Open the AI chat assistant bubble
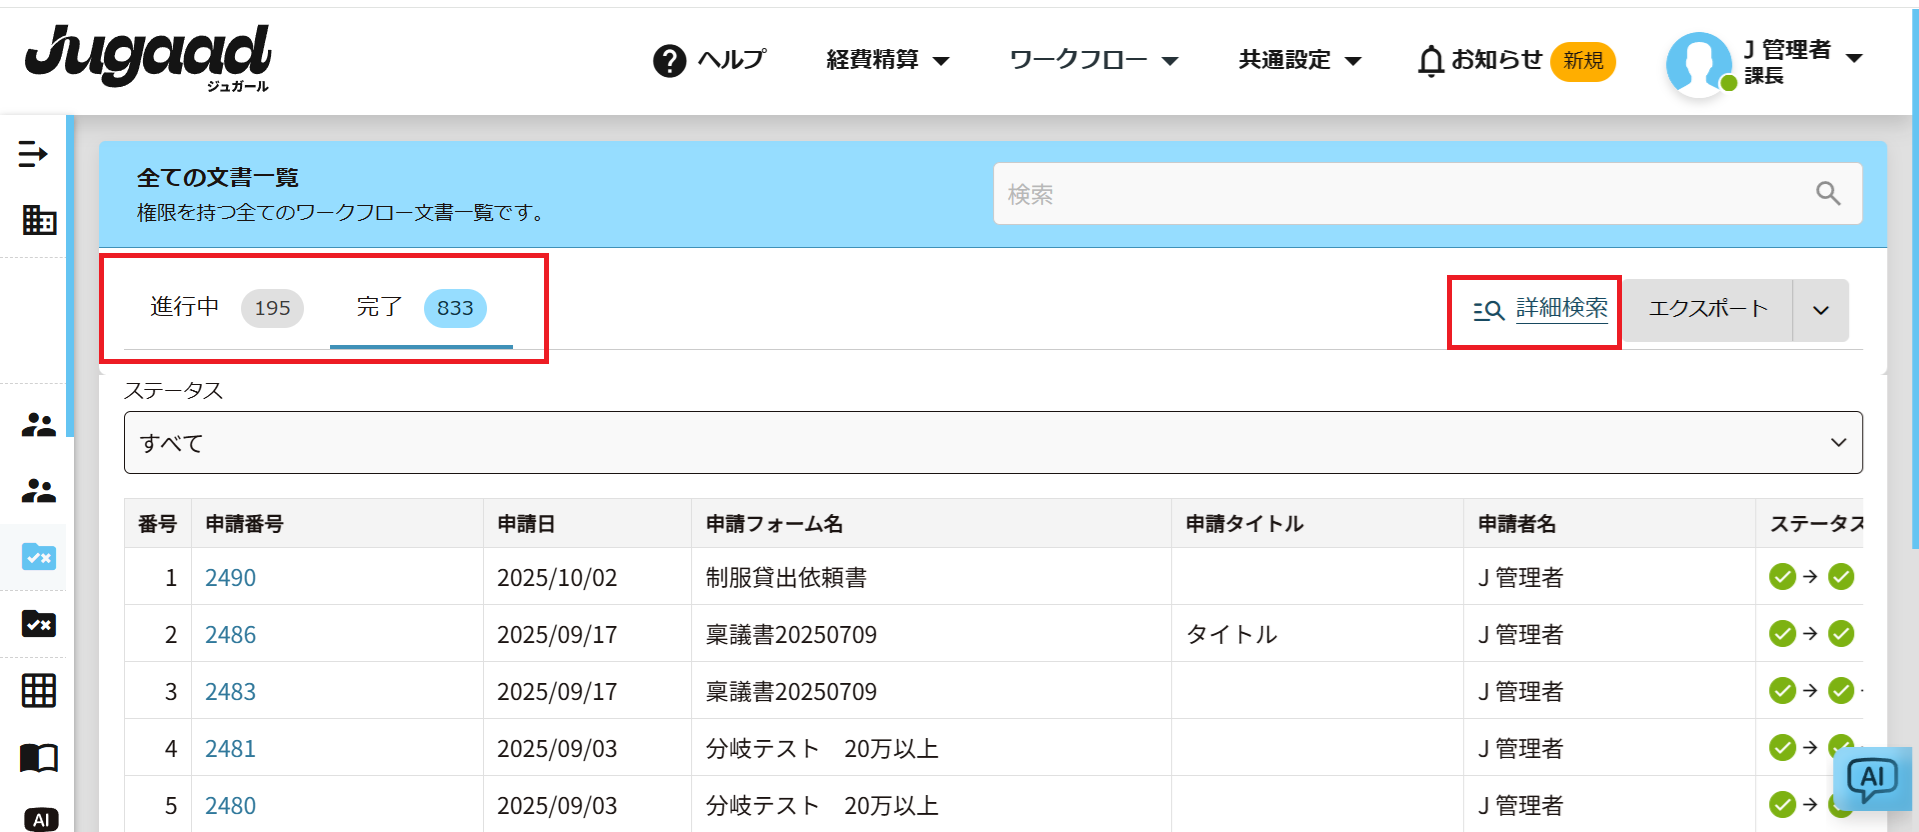This screenshot has height=832, width=1919. 1871,778
